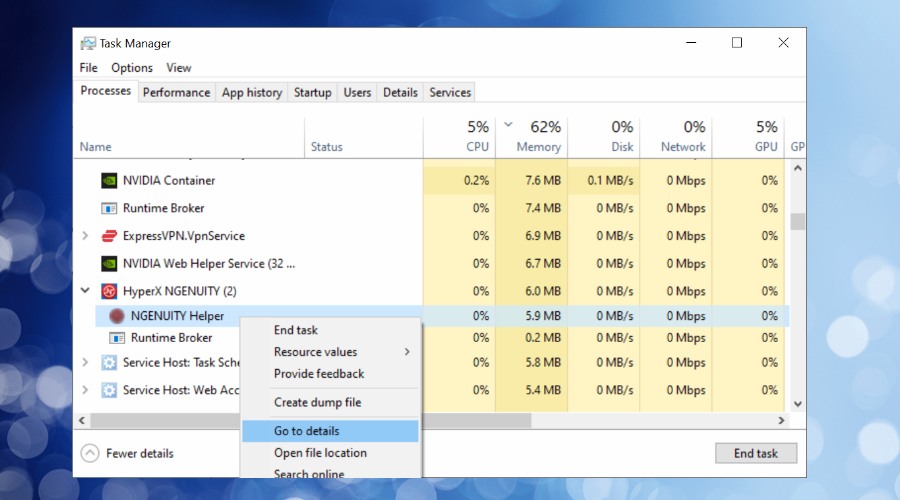Sort by the Status column header
This screenshot has width=900, height=500.
tap(364, 138)
